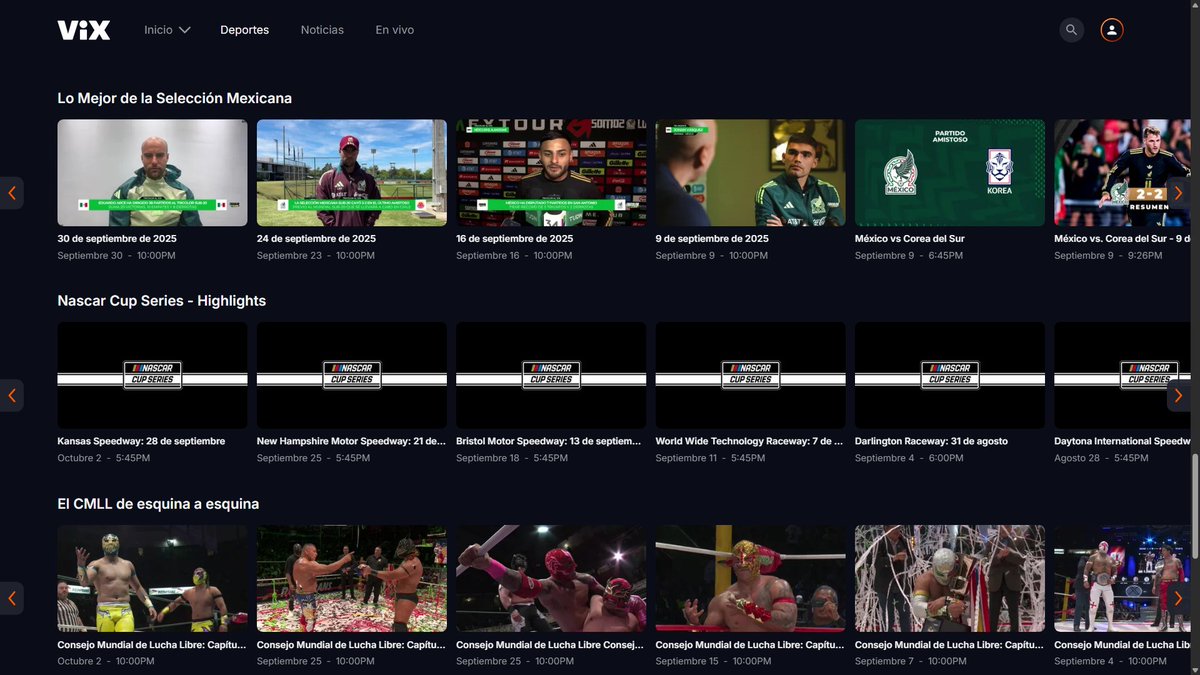Play the Darlington Raceway 31 de agosto video
The width and height of the screenshot is (1200, 675).
(x=949, y=374)
